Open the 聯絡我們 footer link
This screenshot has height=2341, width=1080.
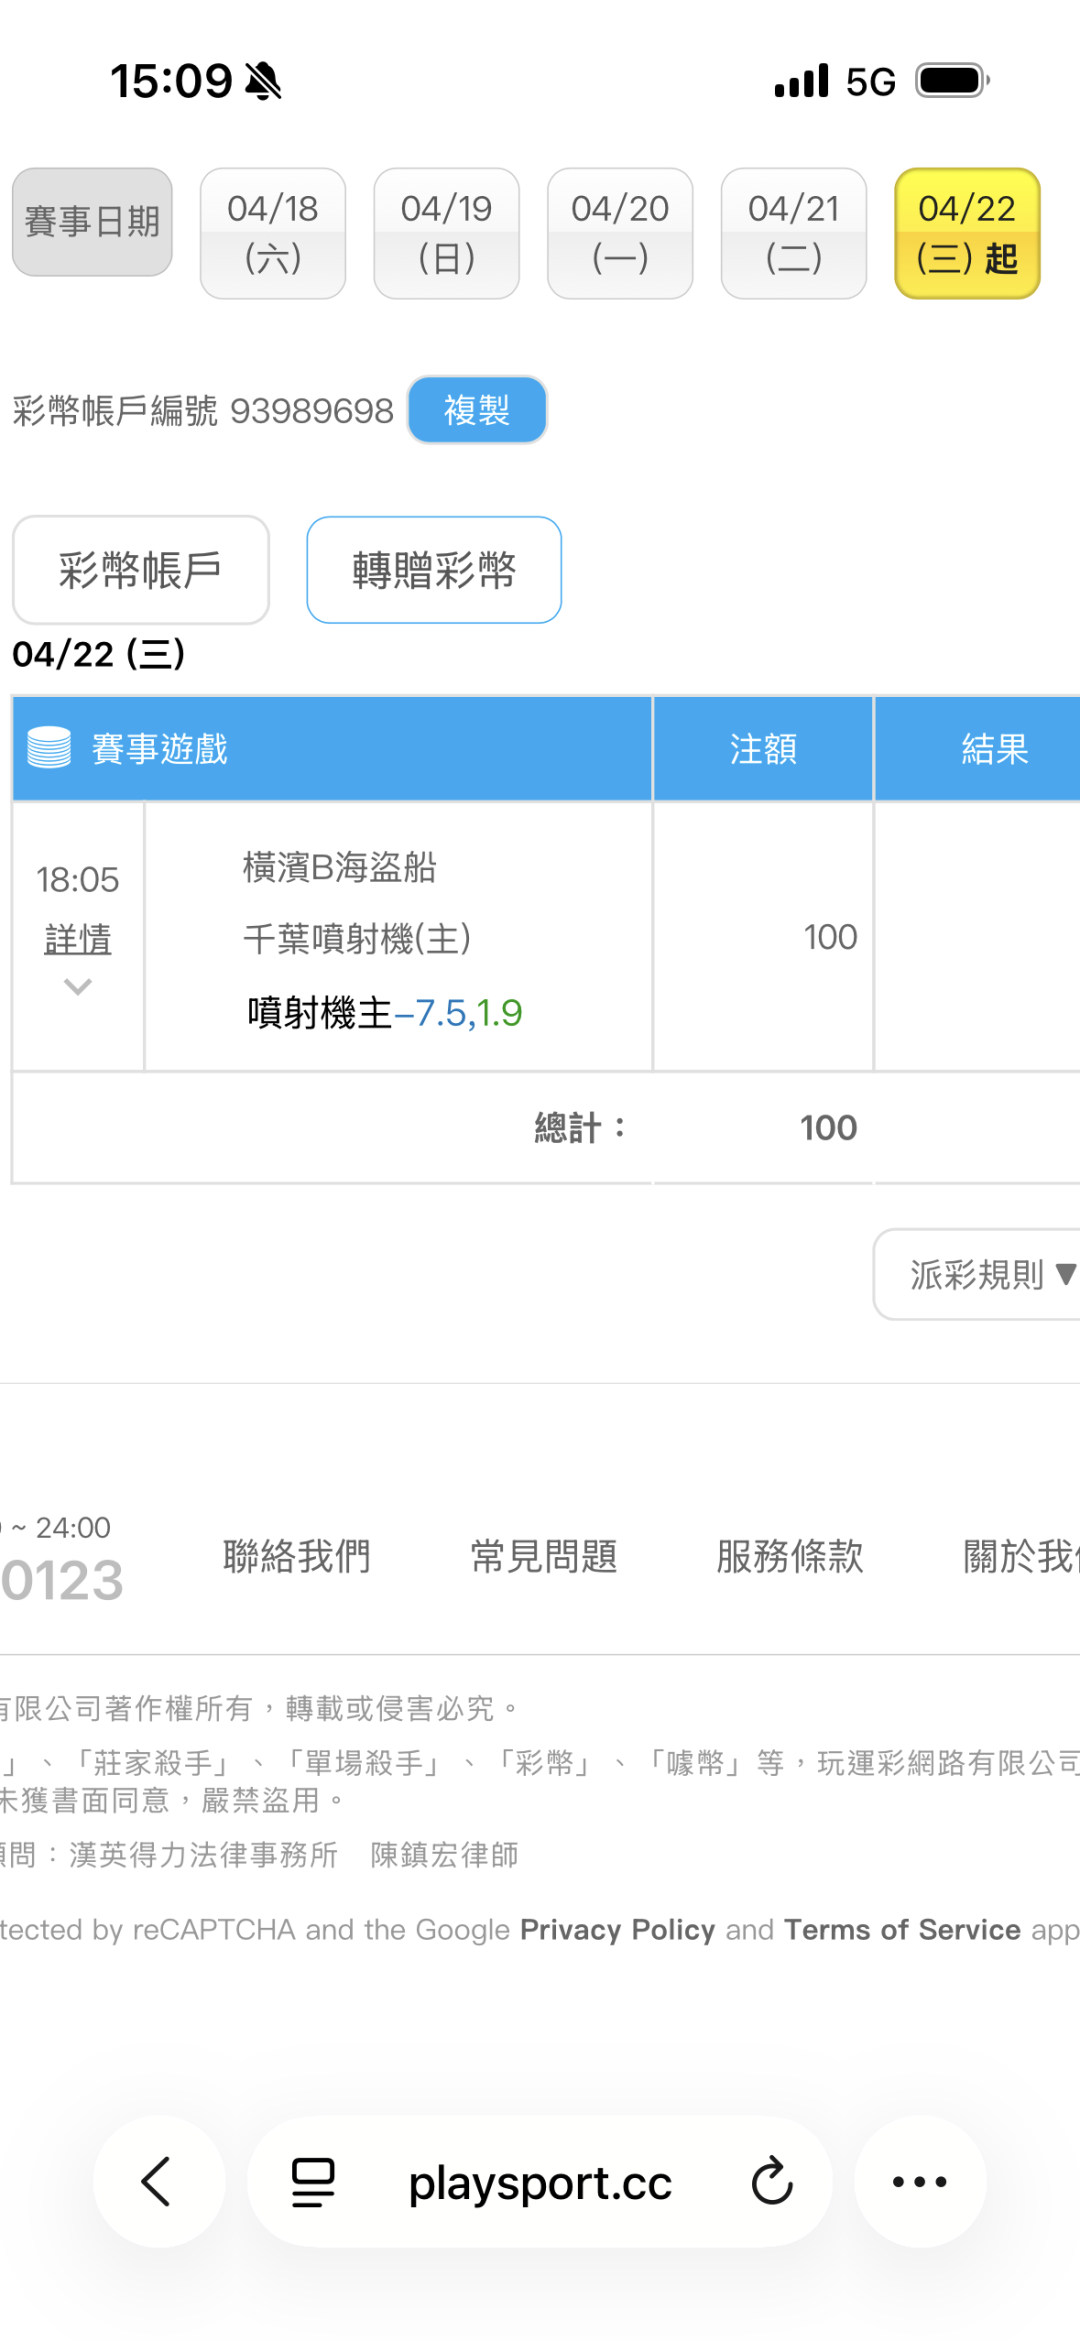[296, 1557]
